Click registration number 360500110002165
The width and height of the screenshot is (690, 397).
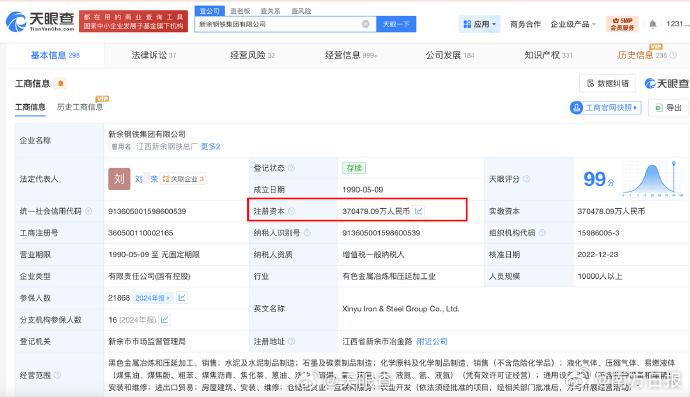point(141,232)
